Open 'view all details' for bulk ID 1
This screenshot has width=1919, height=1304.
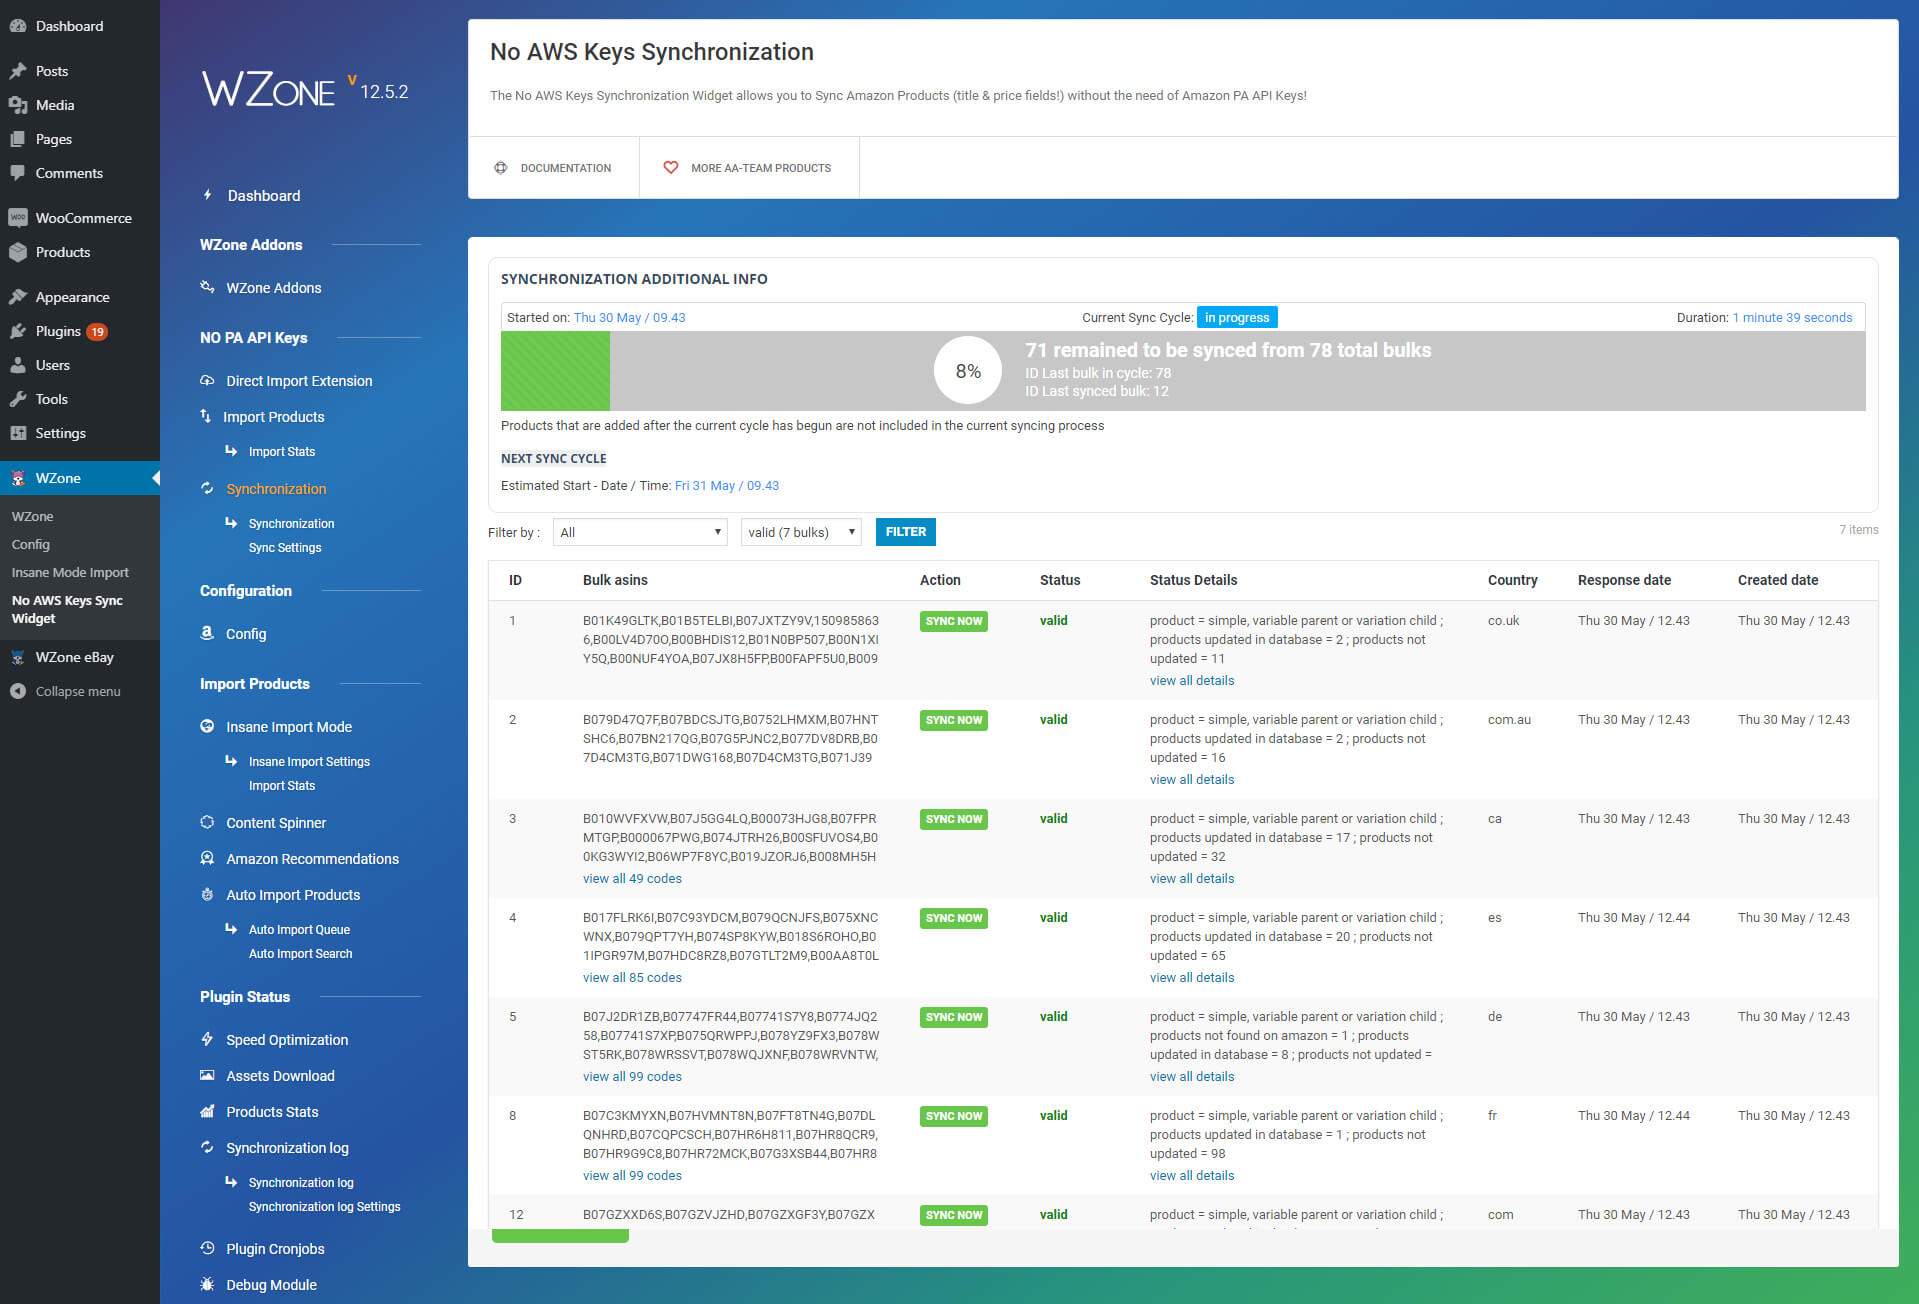1192,681
